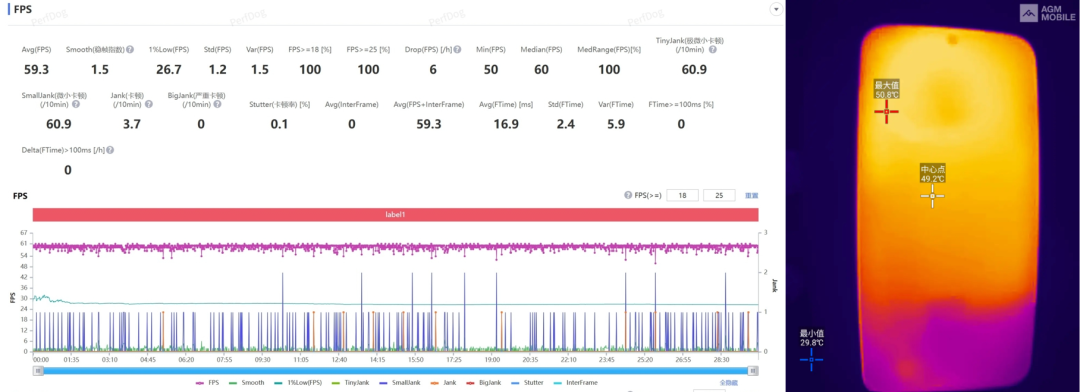Viewport: 1080px width, 392px height.
Task: Collapse the FPS panel with round arrow
Action: click(776, 10)
